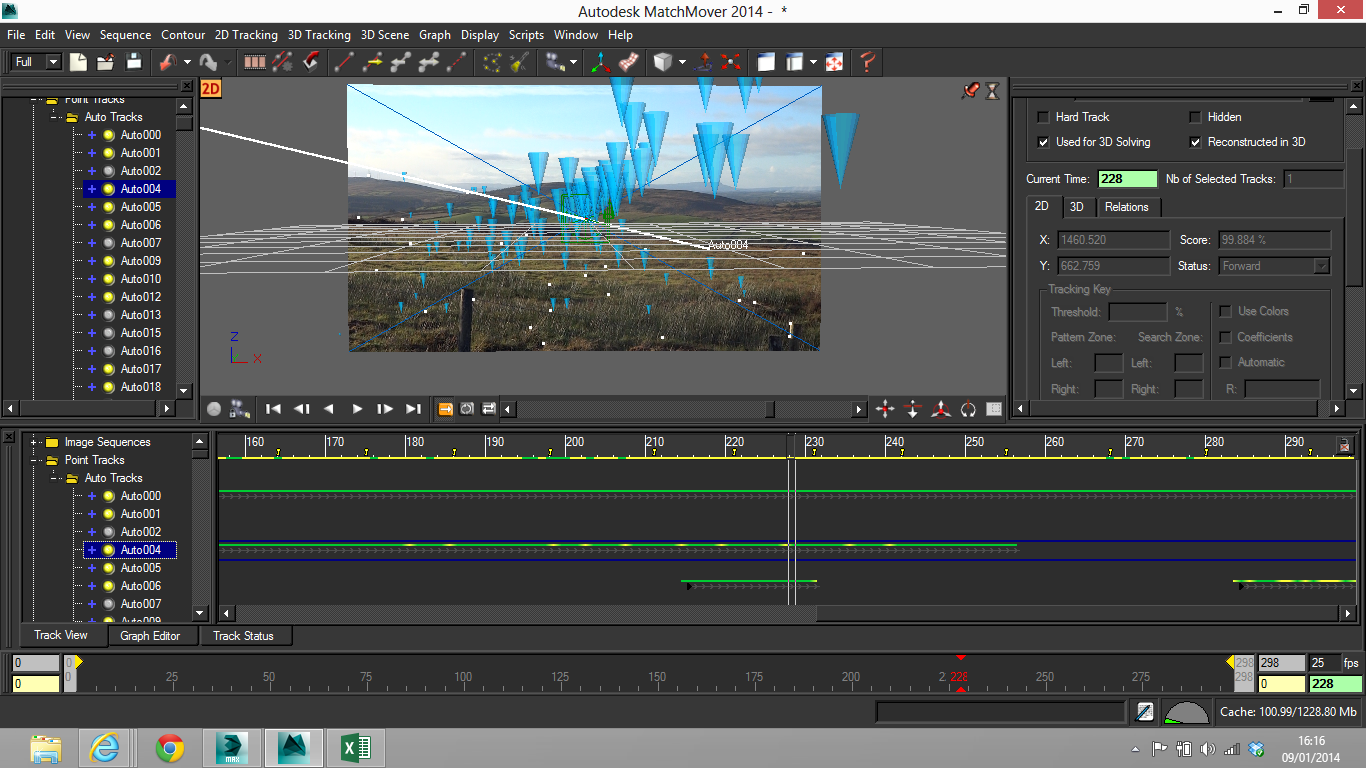Click the pan move crosshair navigation icon
The height and width of the screenshot is (768, 1366).
coord(885,409)
